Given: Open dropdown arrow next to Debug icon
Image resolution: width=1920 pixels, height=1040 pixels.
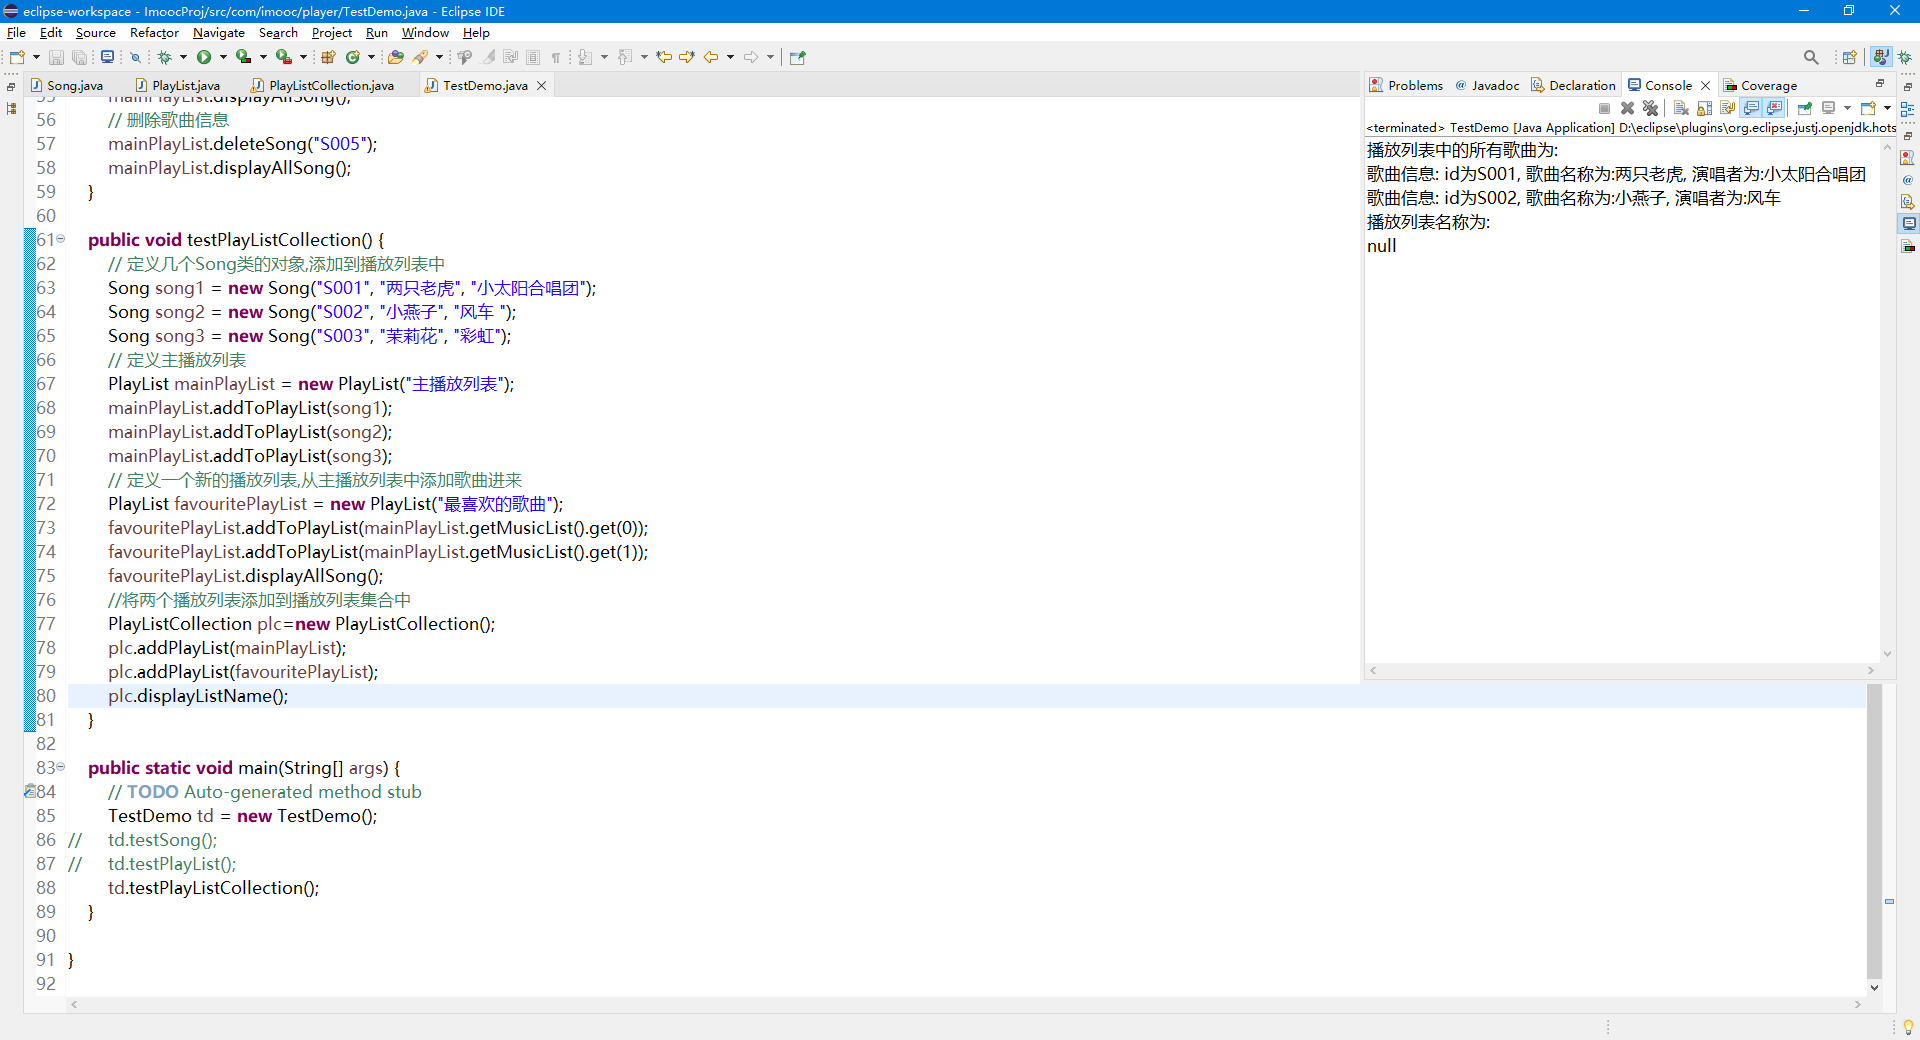Looking at the screenshot, I should tap(183, 57).
